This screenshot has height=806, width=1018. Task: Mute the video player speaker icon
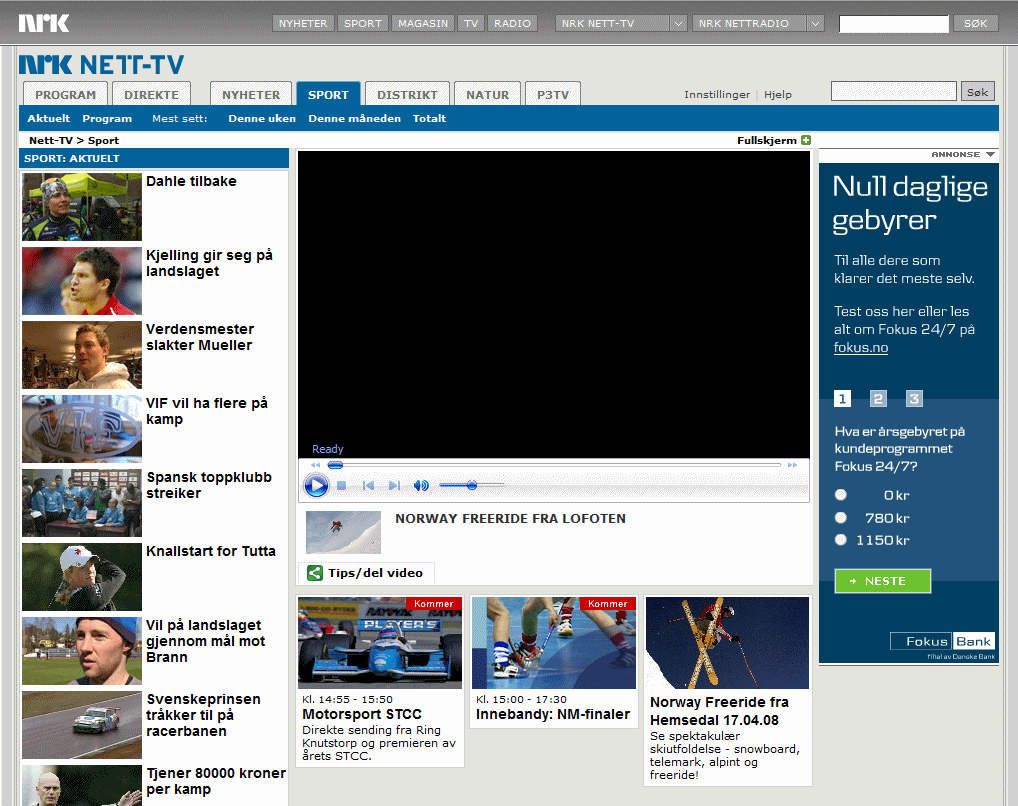[x=421, y=486]
